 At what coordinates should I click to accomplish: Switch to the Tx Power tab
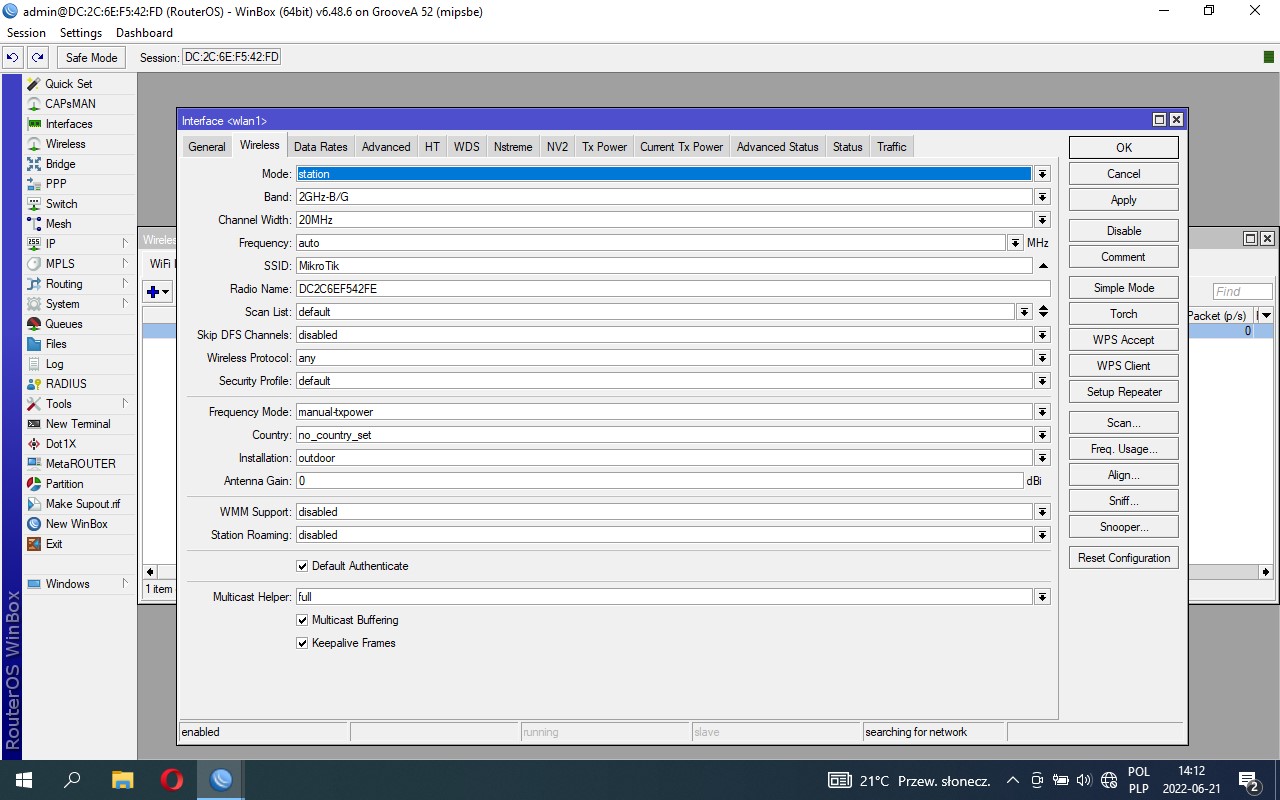[605, 147]
